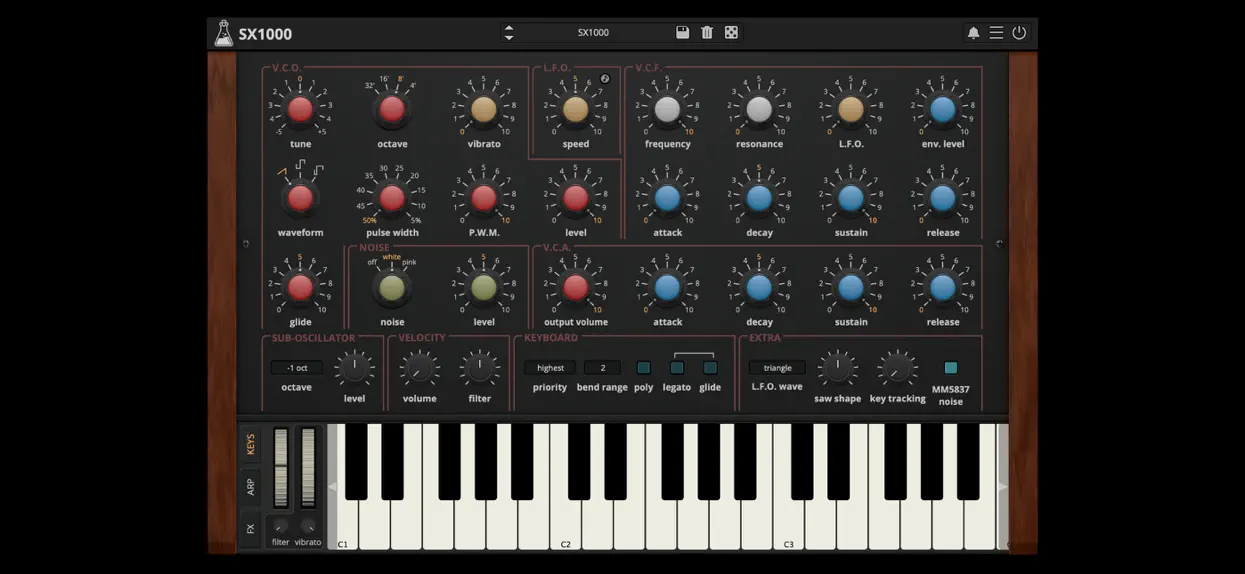Viewport: 1245px width, 574px height.
Task: Switch to the ARP tab
Action: 251,487
